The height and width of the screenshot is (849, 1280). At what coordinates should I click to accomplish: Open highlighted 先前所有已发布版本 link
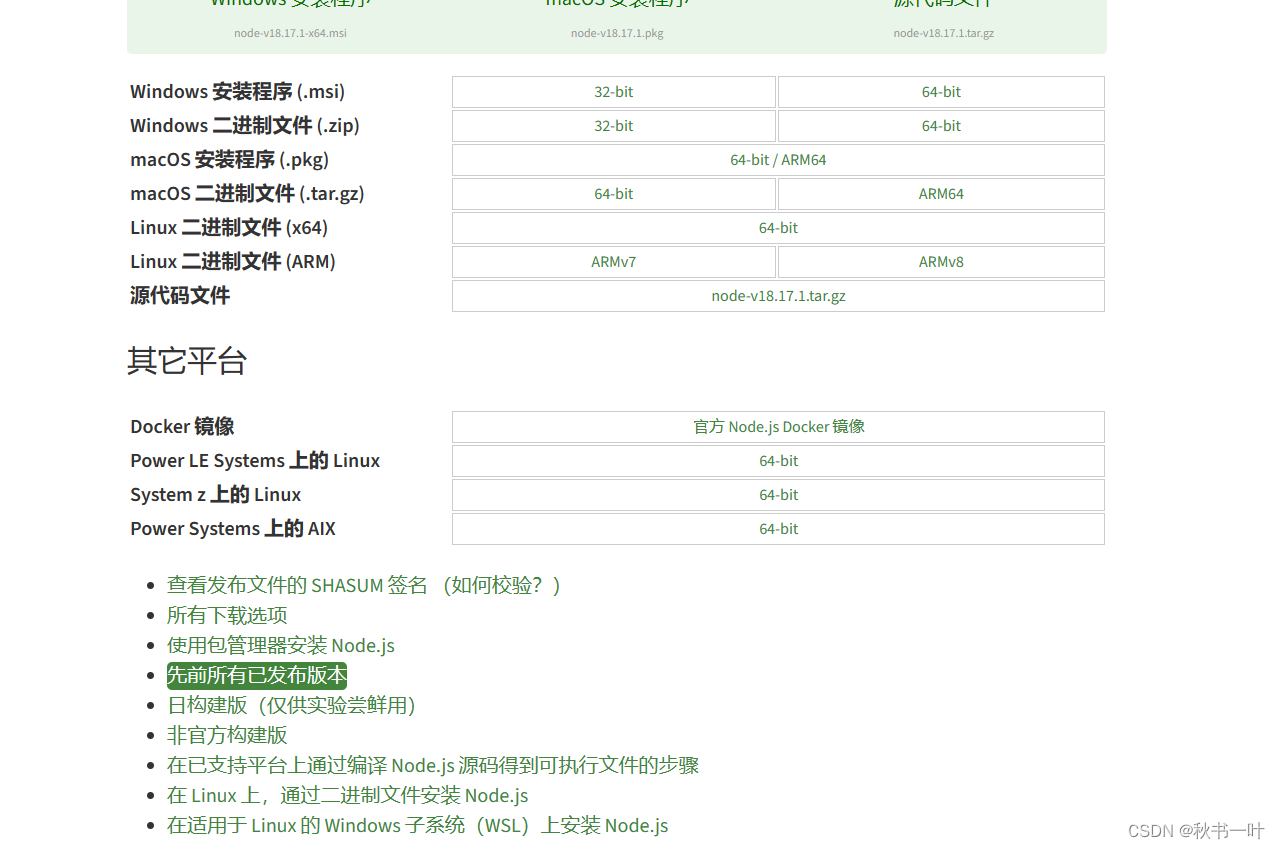click(x=257, y=675)
